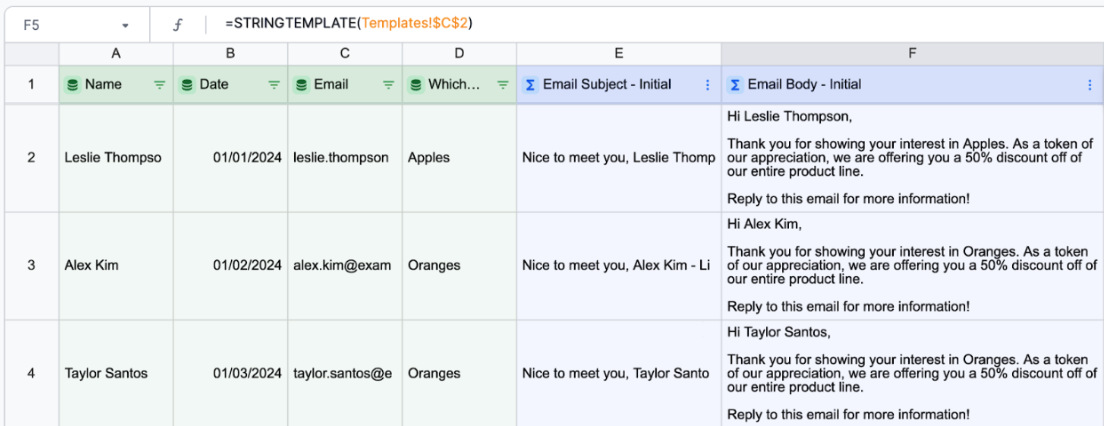Select the Taylor Santos name cell
The image size is (1104, 426).
point(116,373)
